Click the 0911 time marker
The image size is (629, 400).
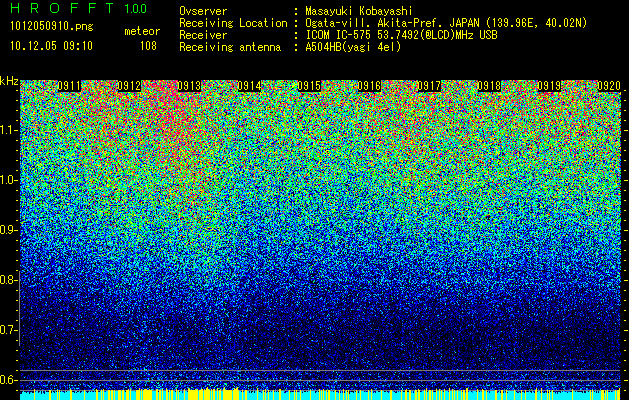pyautogui.click(x=69, y=86)
